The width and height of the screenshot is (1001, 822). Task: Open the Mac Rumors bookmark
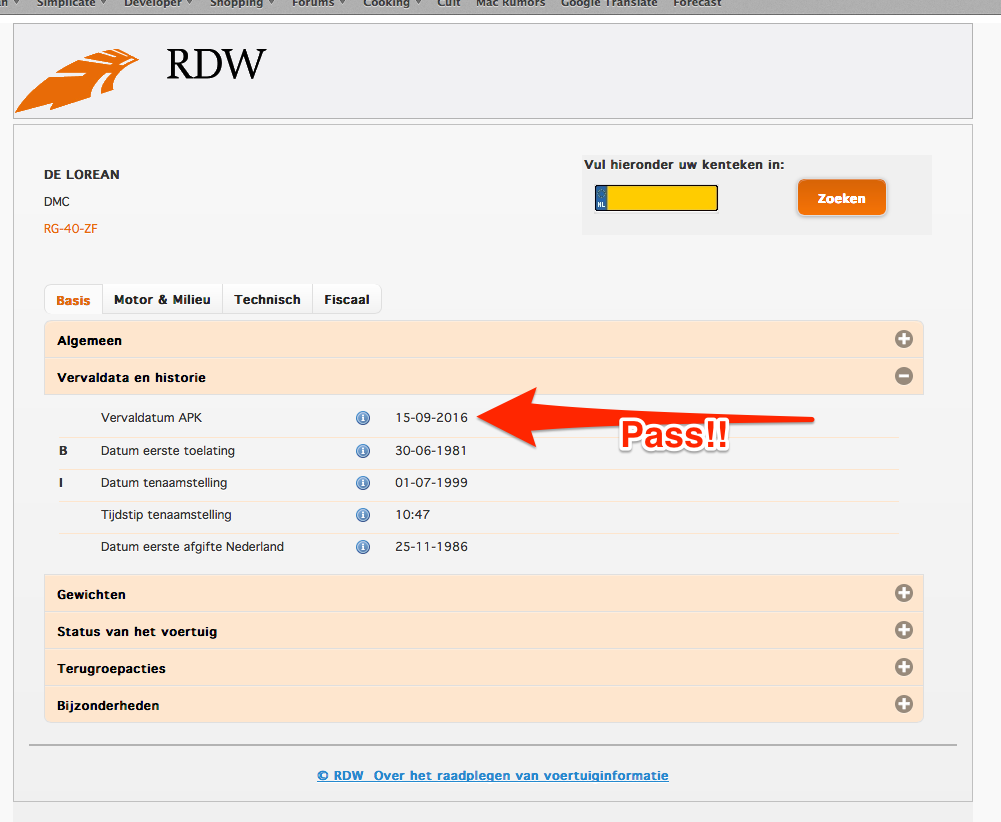pyautogui.click(x=510, y=4)
